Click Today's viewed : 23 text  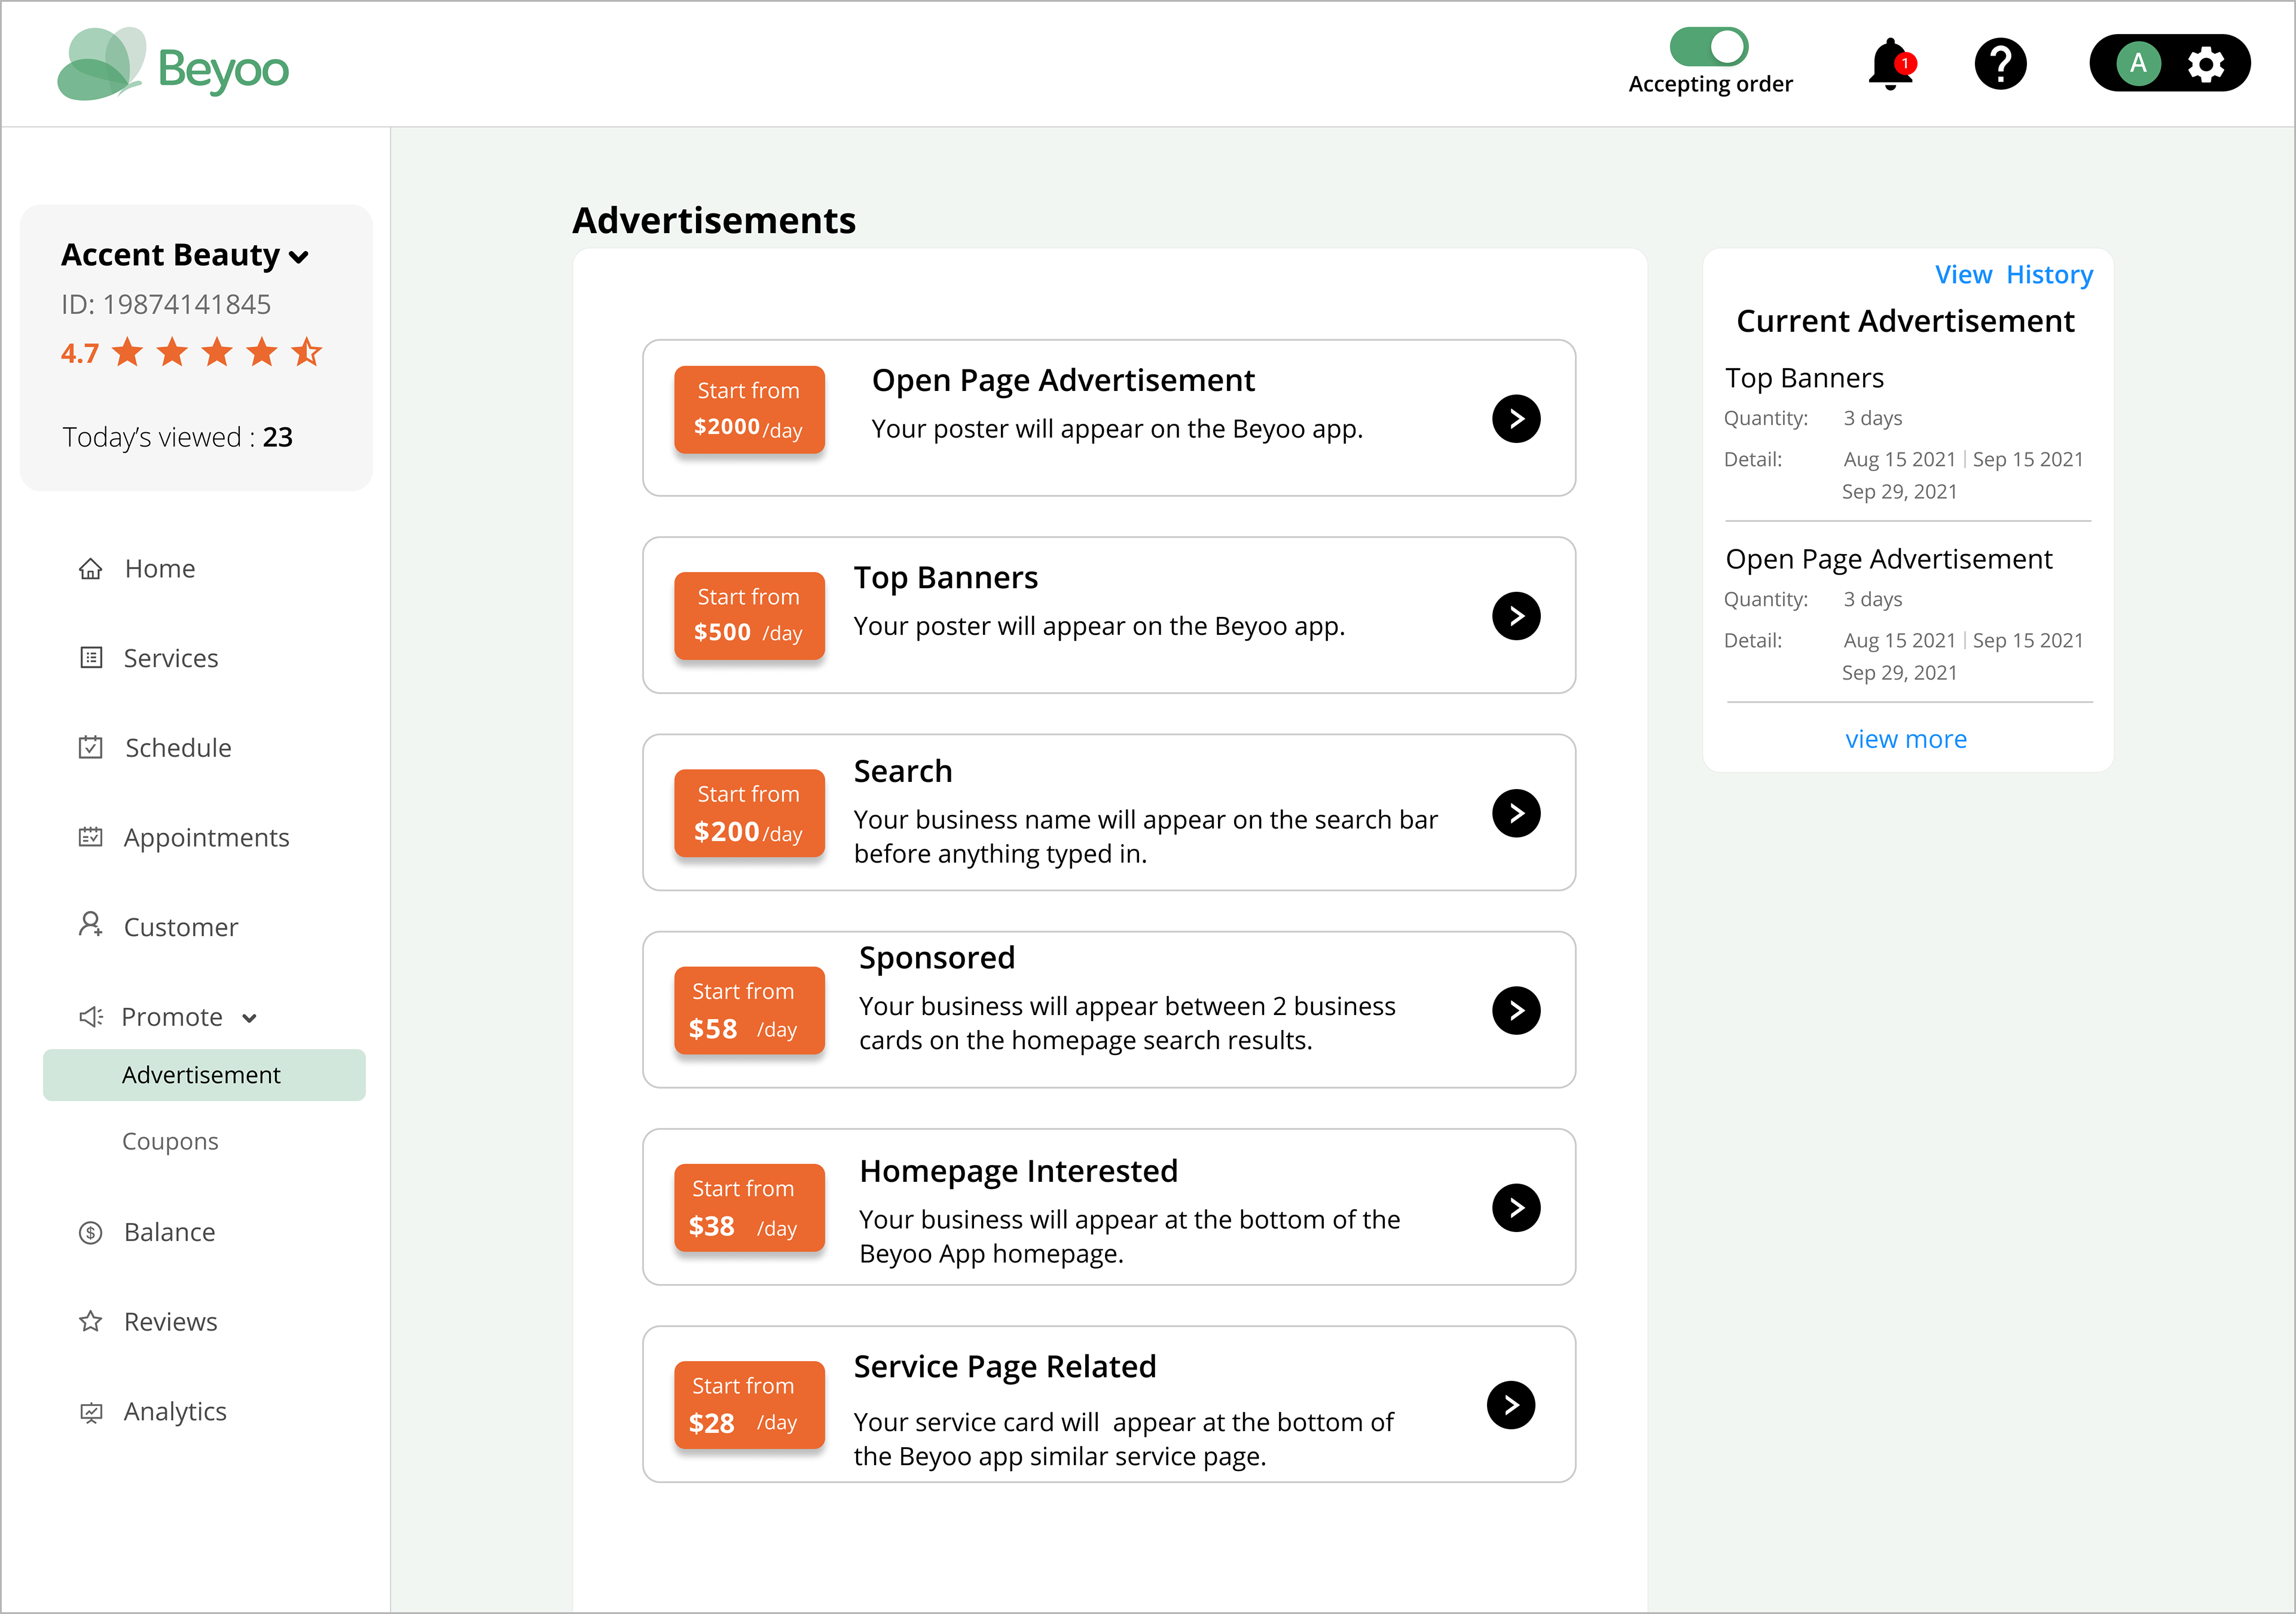(x=178, y=437)
